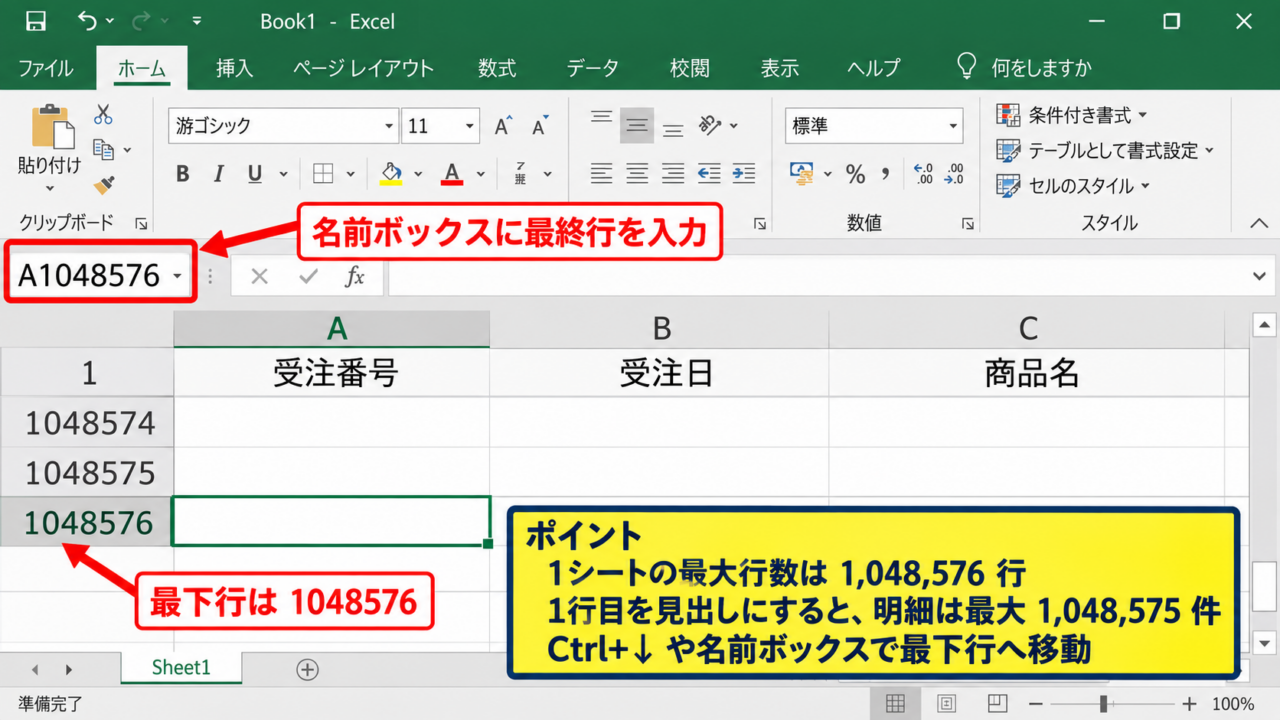Click the Format Painter brush icon
Image resolution: width=1280 pixels, height=720 pixels.
click(103, 185)
